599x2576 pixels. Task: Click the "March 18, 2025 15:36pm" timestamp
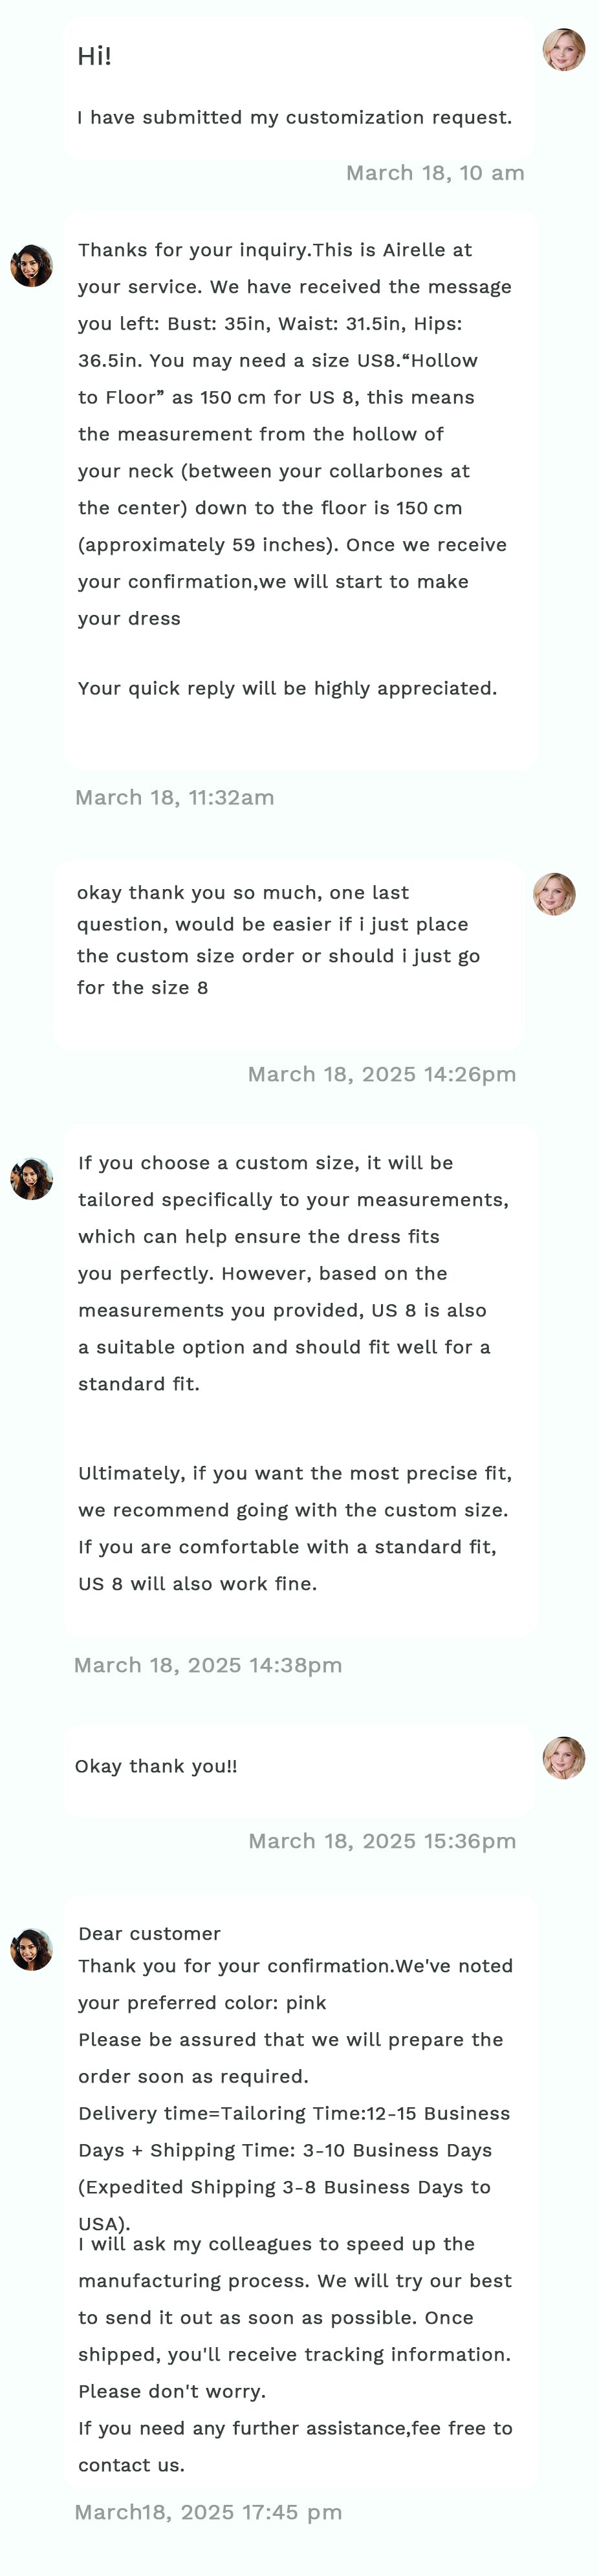(x=382, y=1841)
